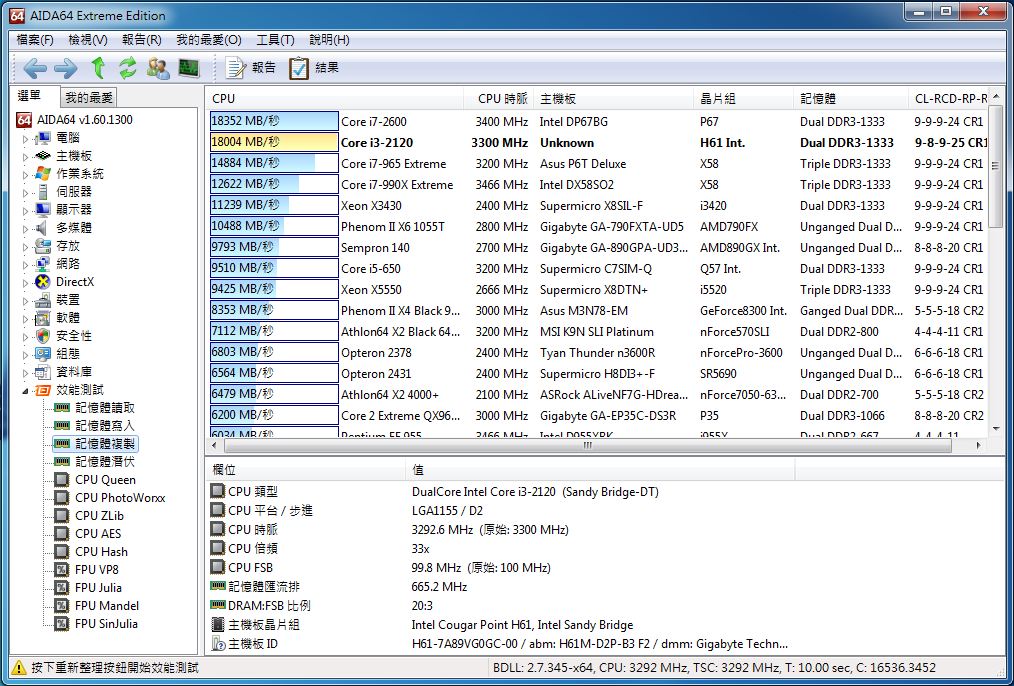Open the 檔案(F) menu
The image size is (1014, 686).
(x=35, y=40)
